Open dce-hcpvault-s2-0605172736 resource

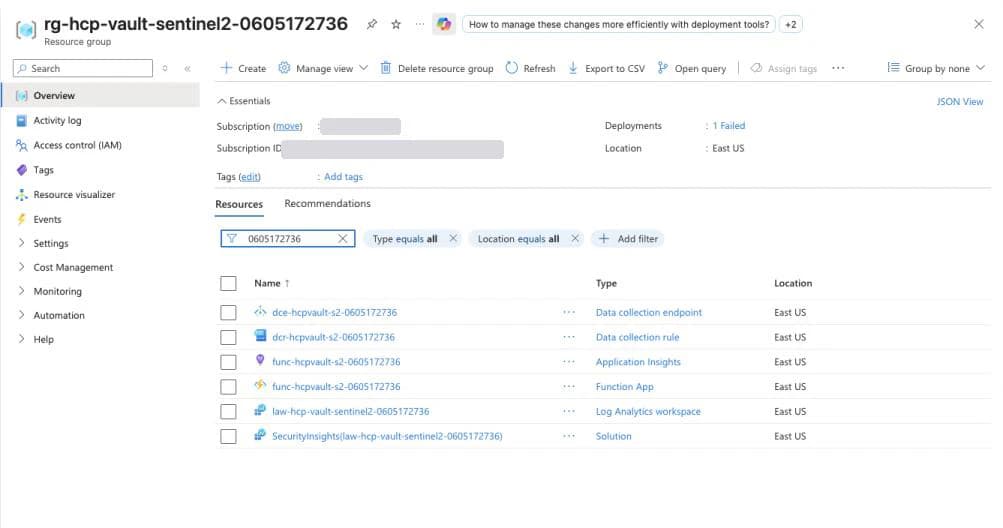335,312
